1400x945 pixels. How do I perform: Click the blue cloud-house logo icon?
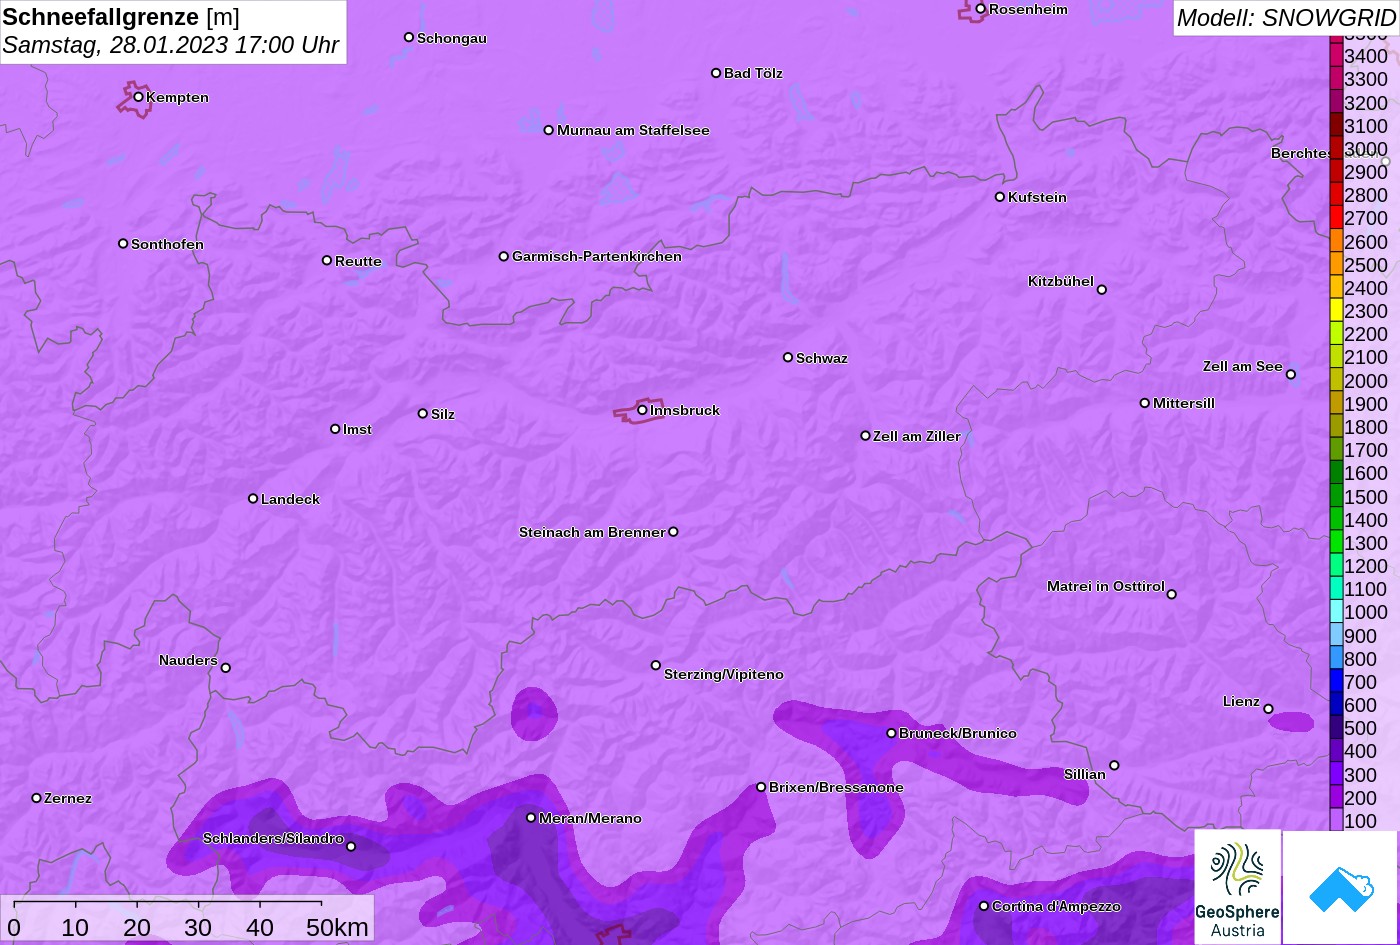pos(1340,887)
